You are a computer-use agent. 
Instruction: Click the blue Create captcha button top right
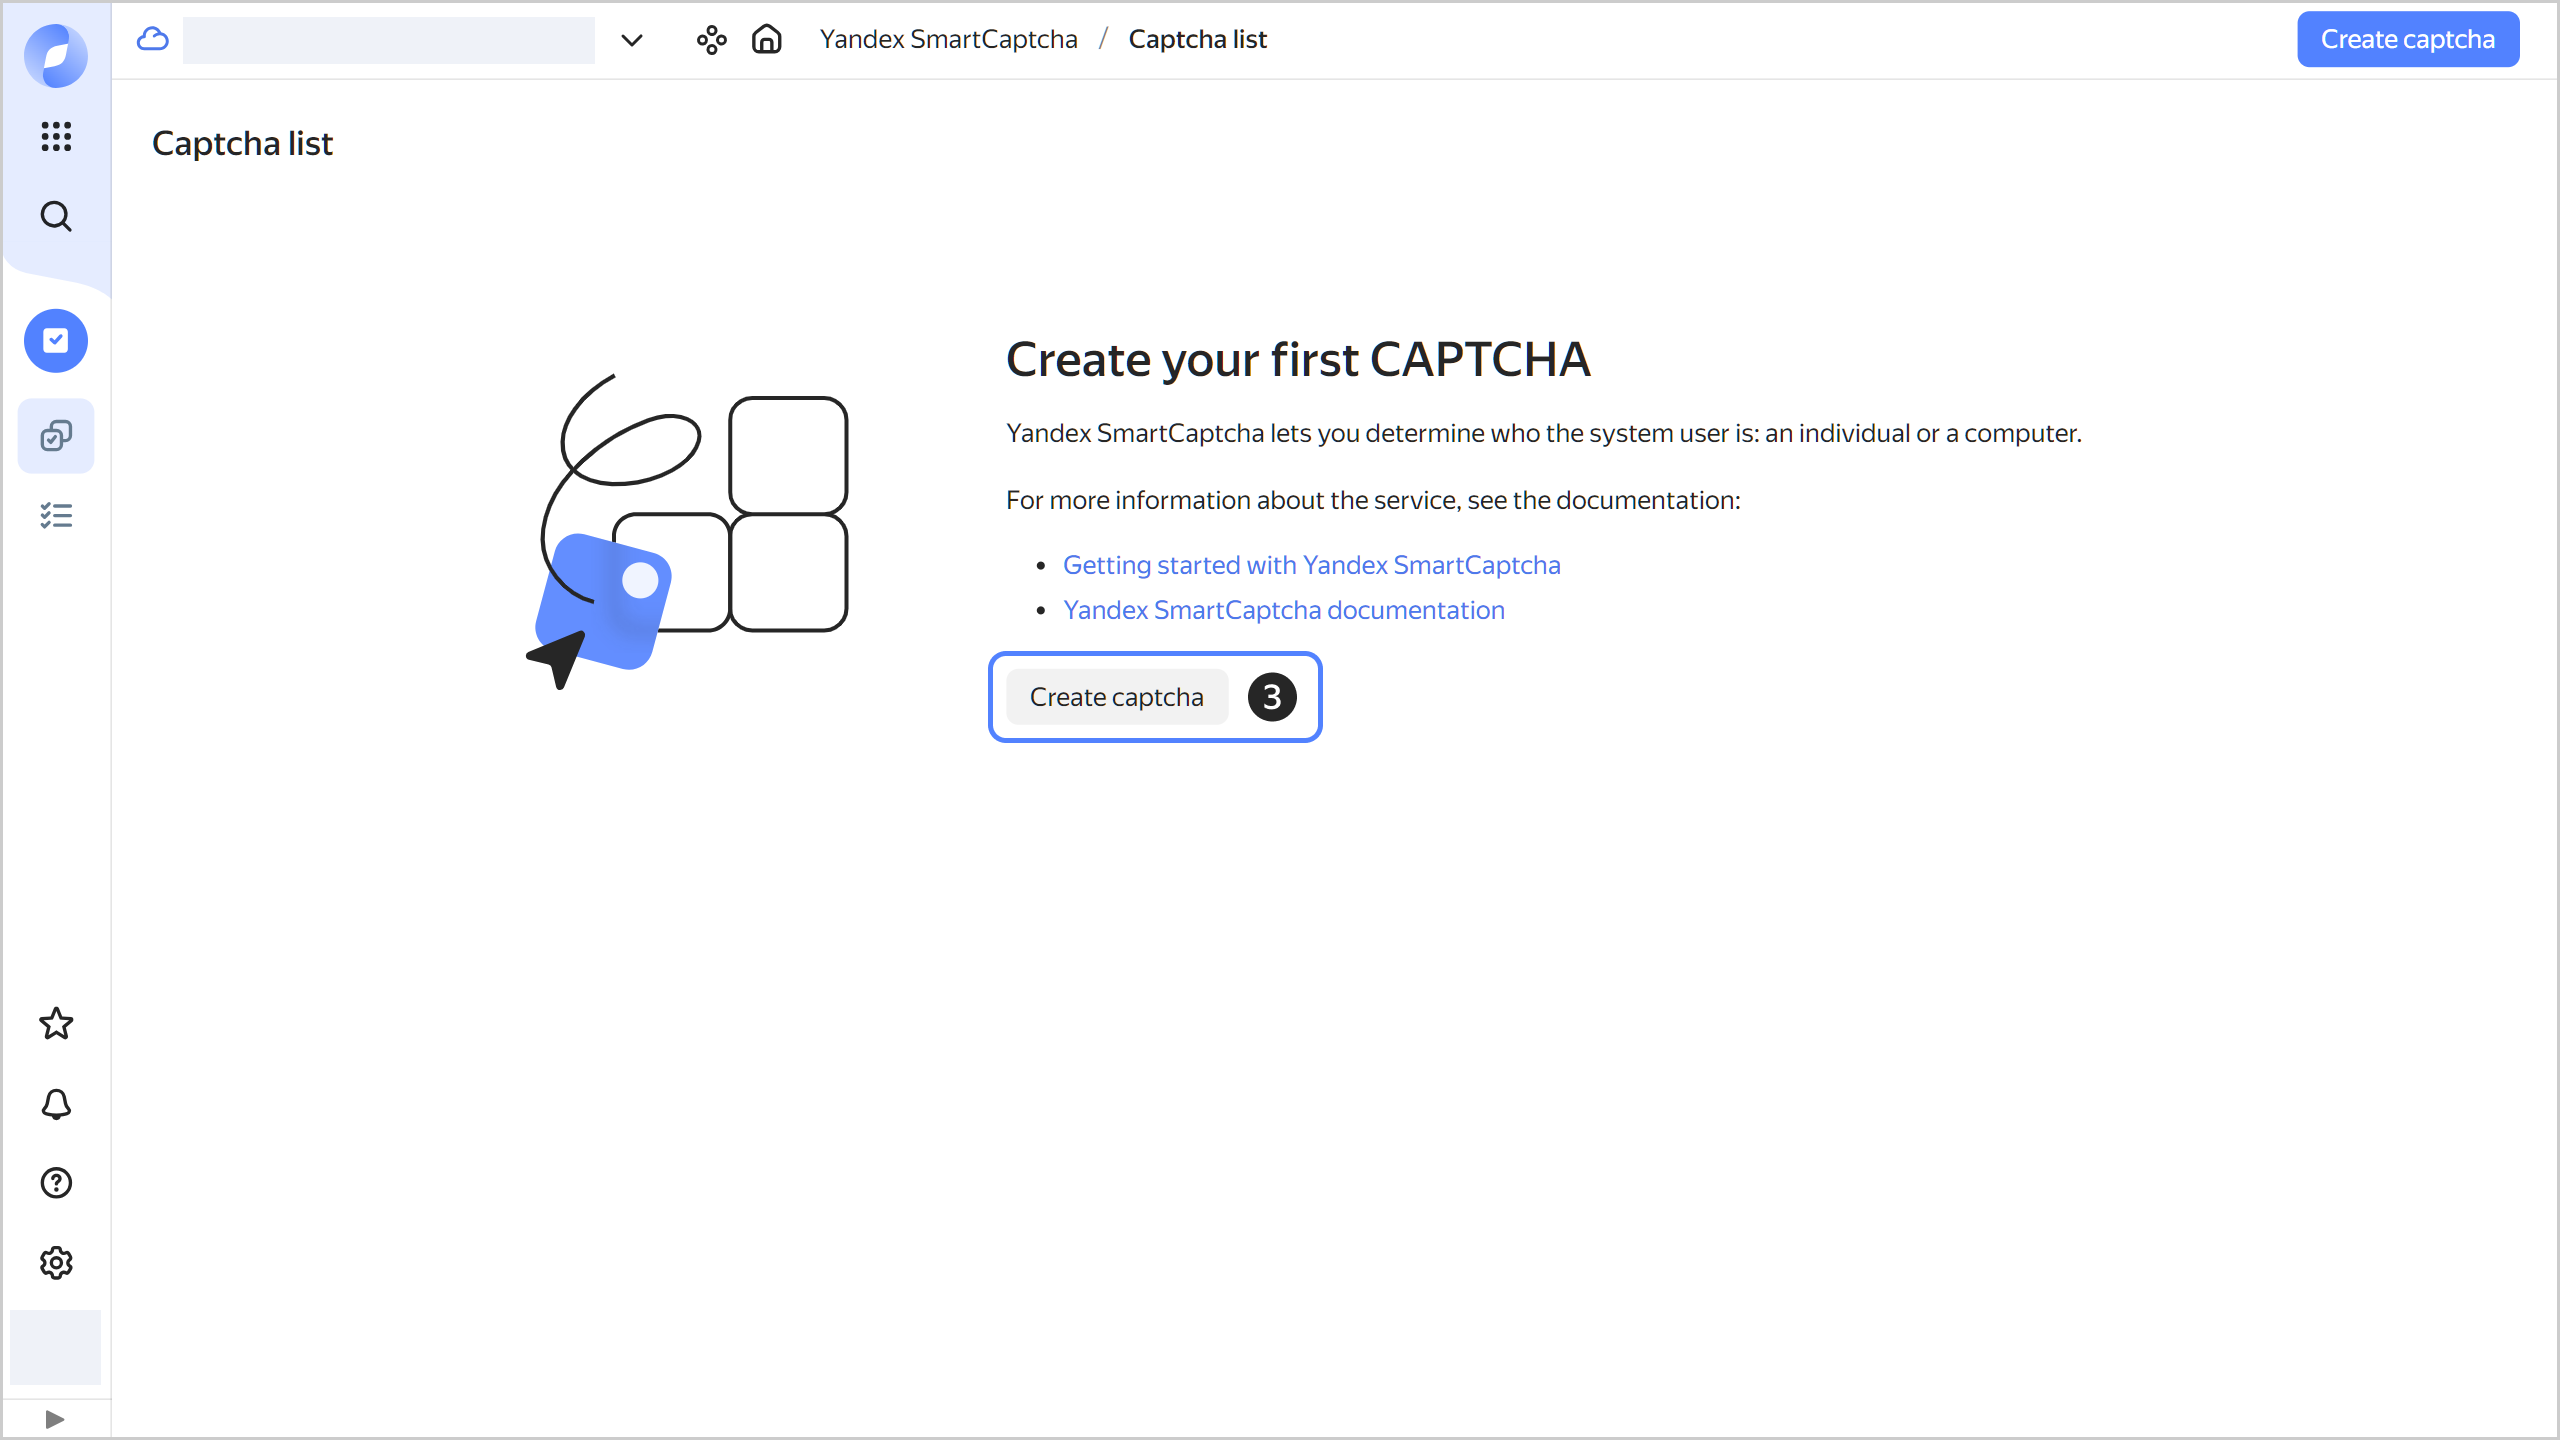click(x=2407, y=39)
